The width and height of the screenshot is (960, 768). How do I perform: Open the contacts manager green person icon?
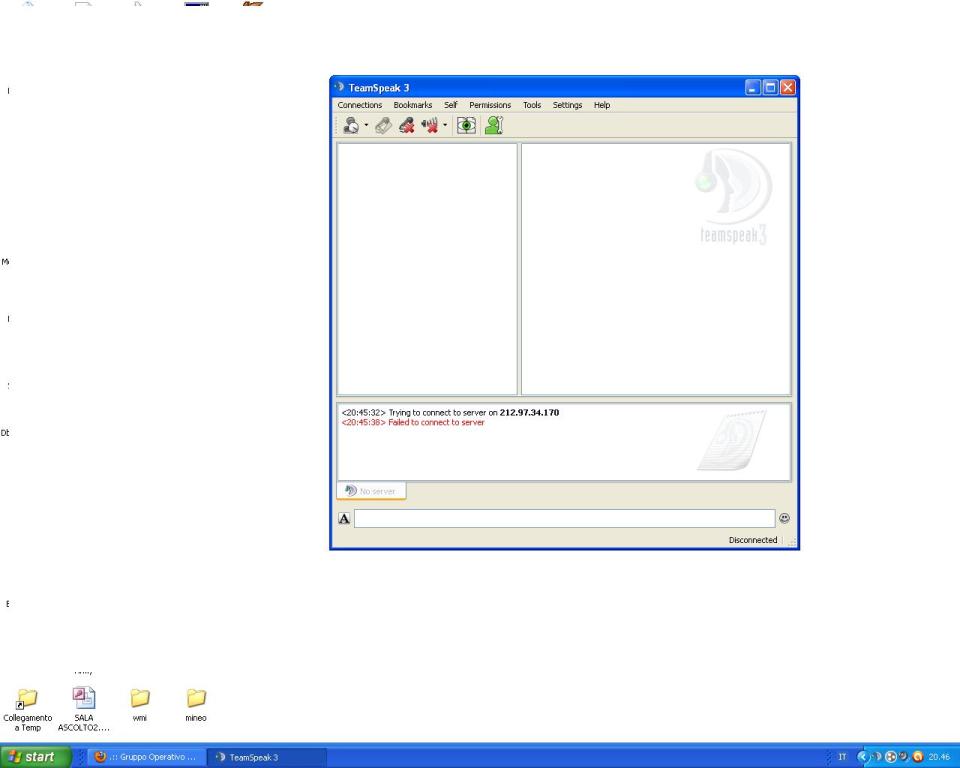pyautogui.click(x=493, y=126)
